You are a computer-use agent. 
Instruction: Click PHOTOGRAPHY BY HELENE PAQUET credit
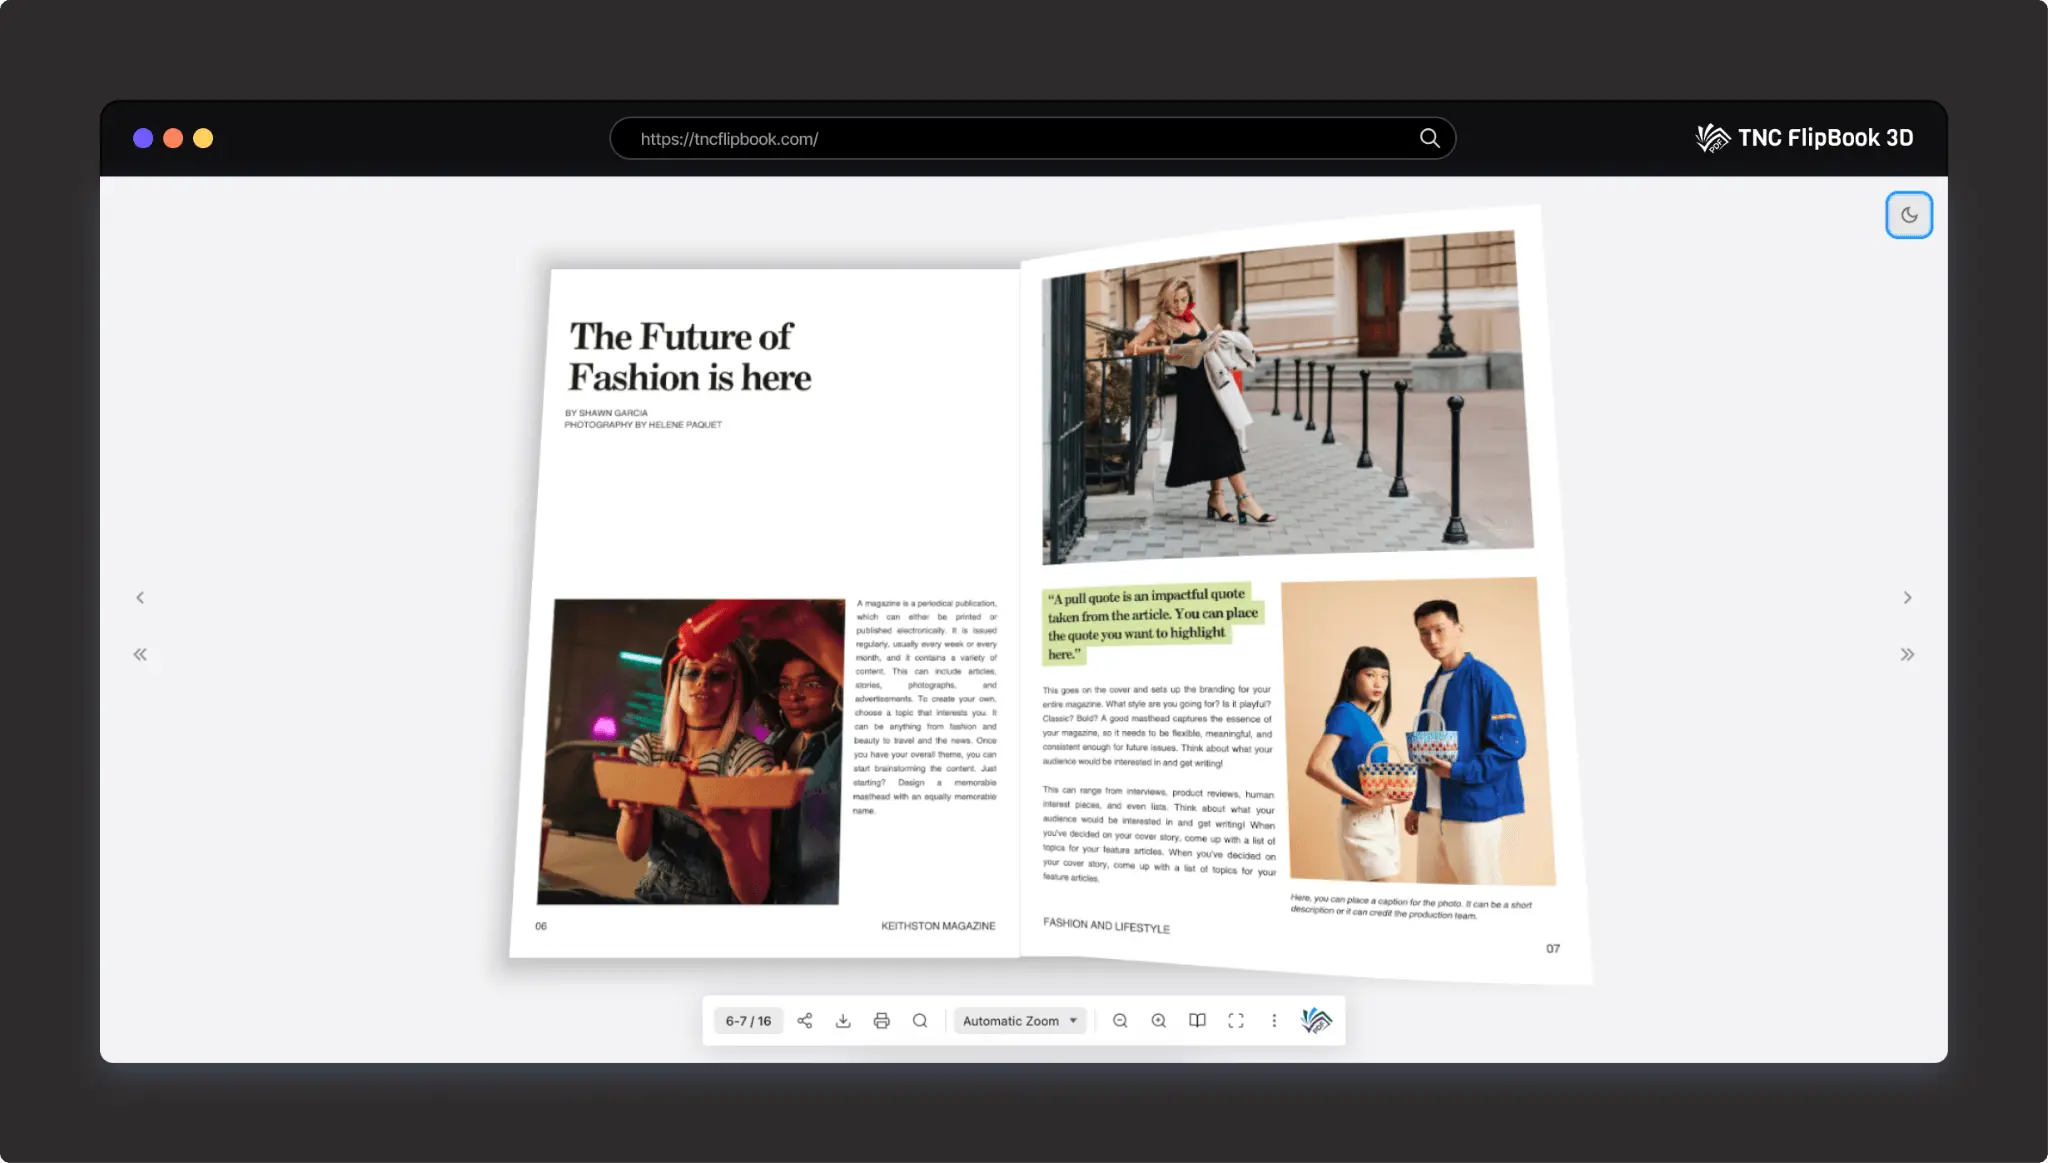click(x=643, y=425)
